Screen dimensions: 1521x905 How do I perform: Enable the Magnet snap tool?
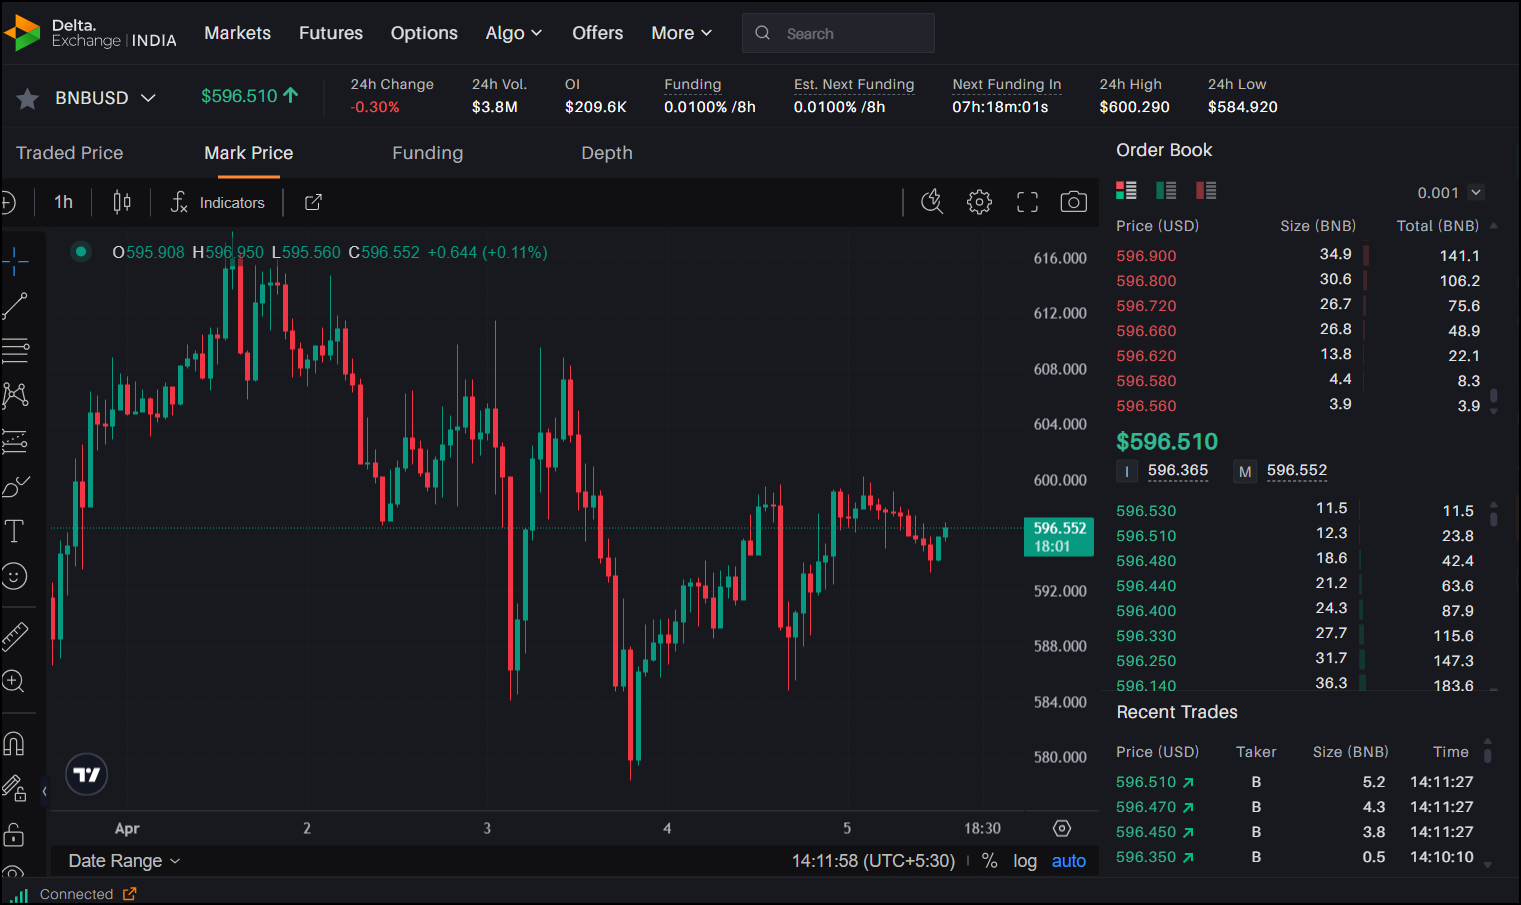click(x=14, y=741)
